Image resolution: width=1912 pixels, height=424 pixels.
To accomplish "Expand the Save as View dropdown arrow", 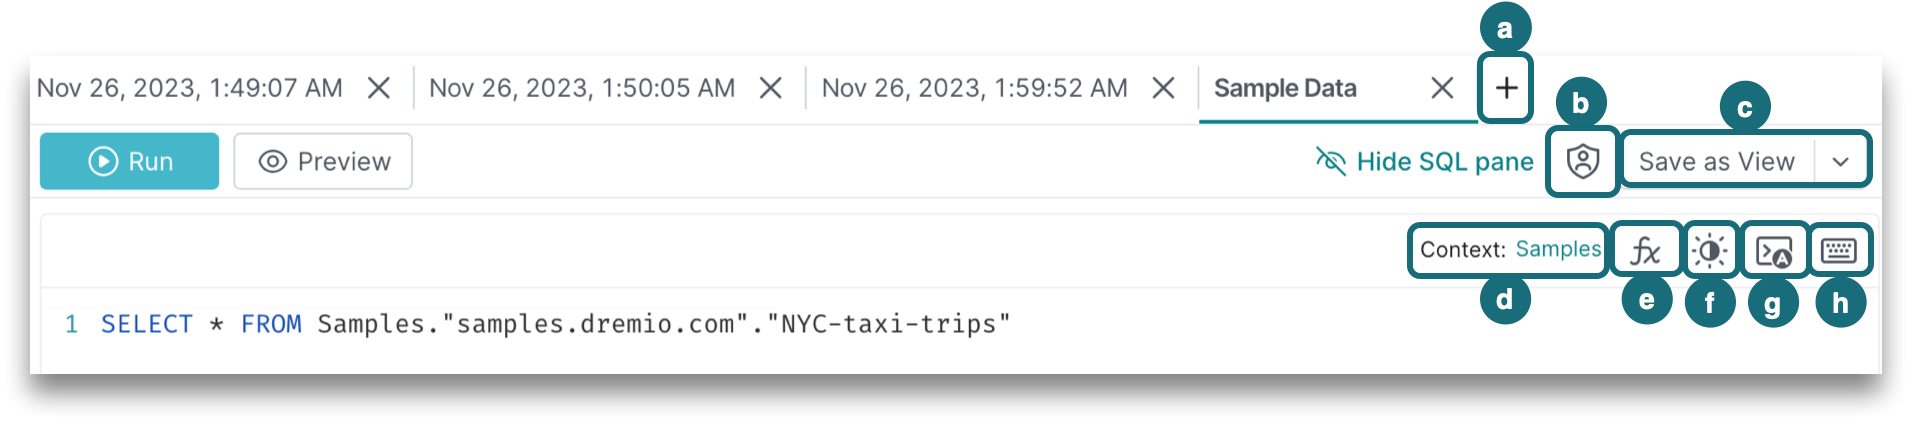I will click(1841, 161).
